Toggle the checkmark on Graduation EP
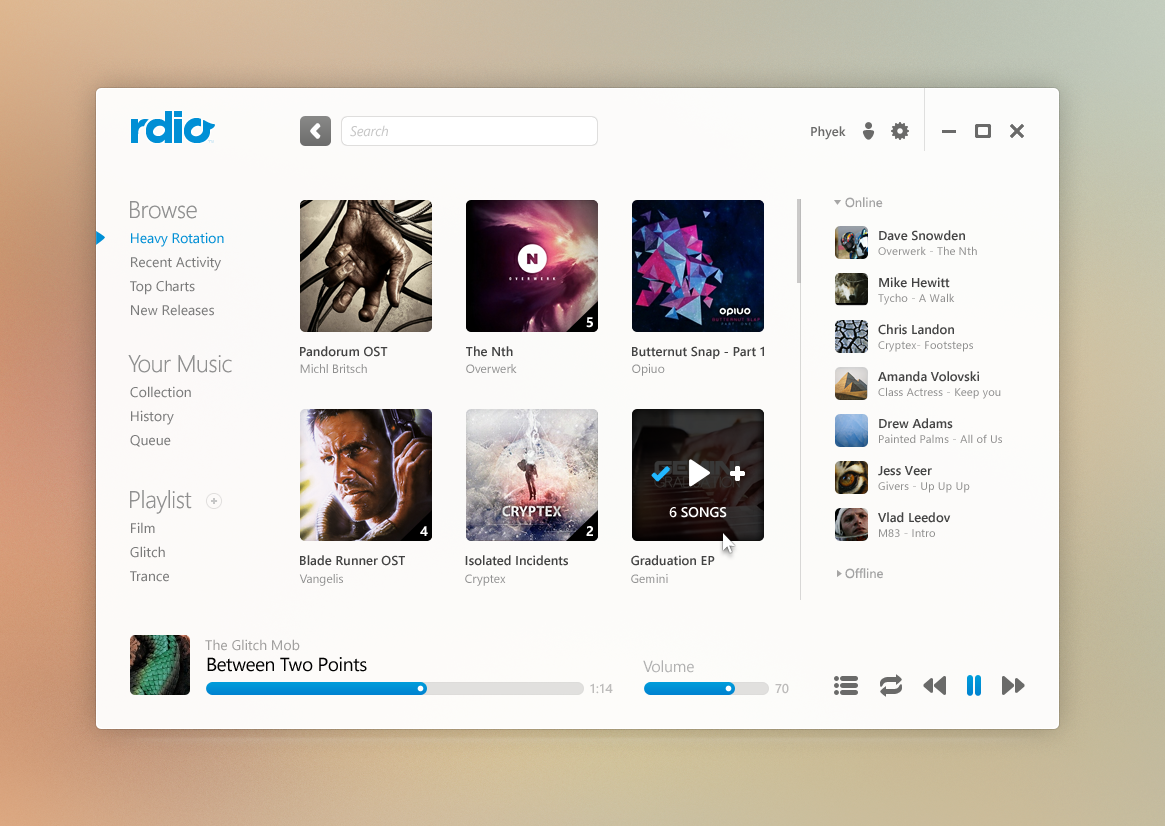 point(660,474)
